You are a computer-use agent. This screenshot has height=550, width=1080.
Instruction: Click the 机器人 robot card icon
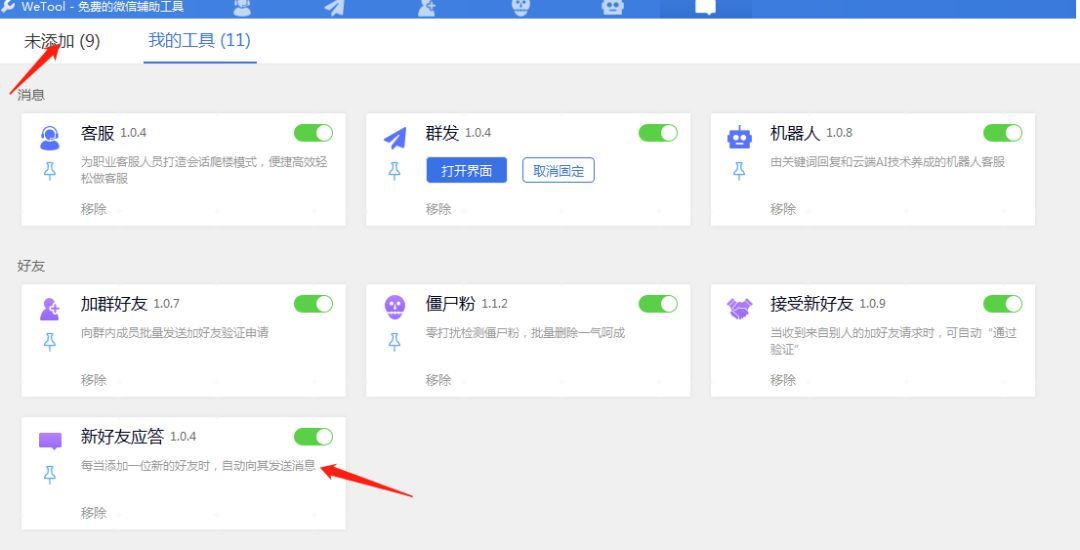pos(739,138)
